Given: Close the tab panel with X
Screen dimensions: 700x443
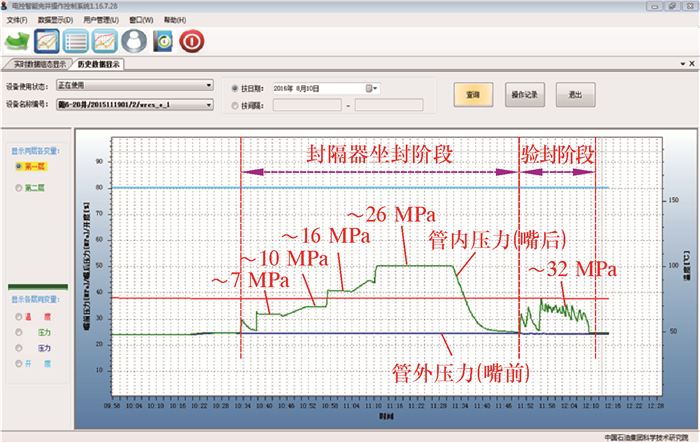Looking at the screenshot, I should click(x=692, y=63).
